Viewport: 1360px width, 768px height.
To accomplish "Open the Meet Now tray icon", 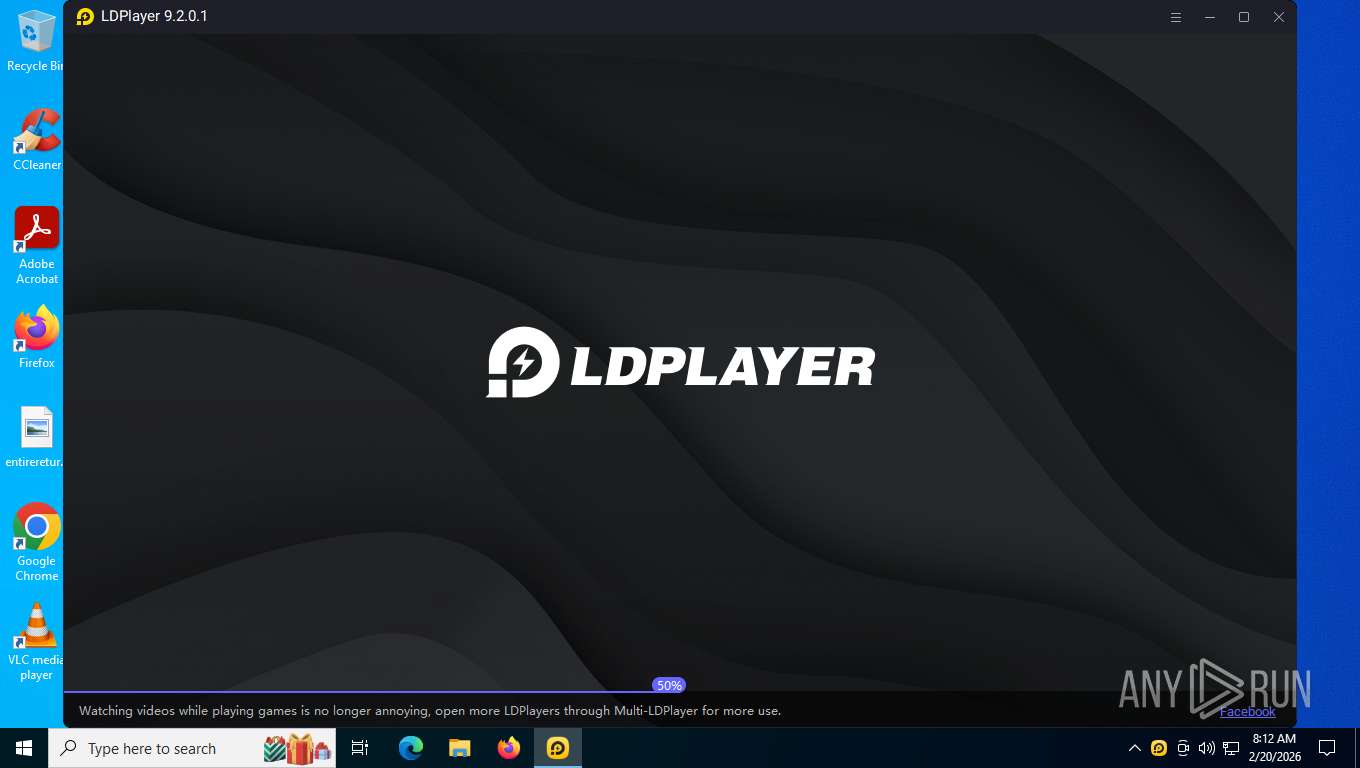I will coord(1183,748).
